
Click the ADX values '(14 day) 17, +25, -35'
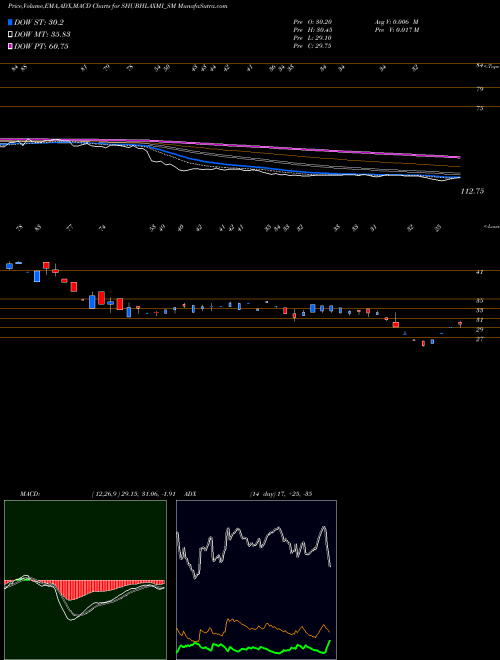(281, 494)
